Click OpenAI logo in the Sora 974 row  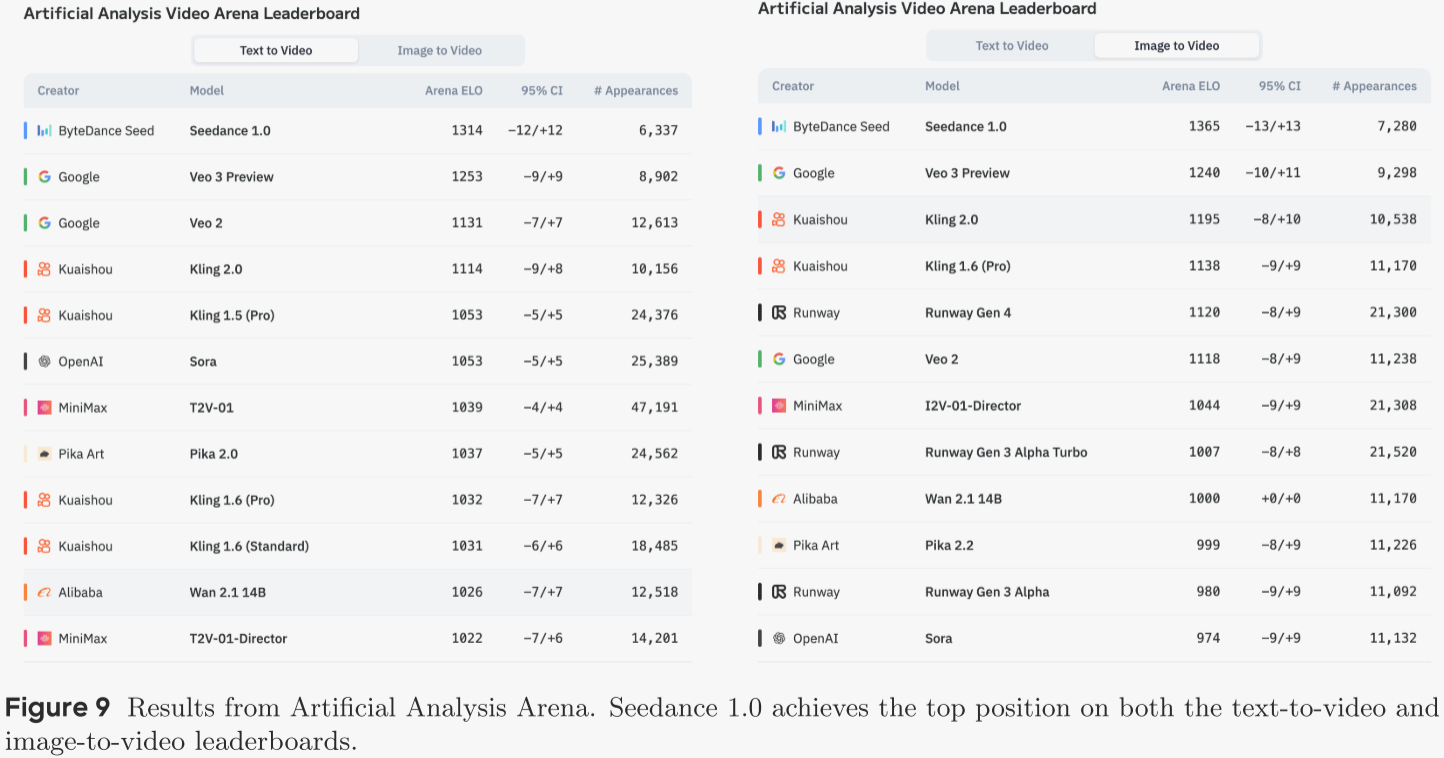(779, 638)
